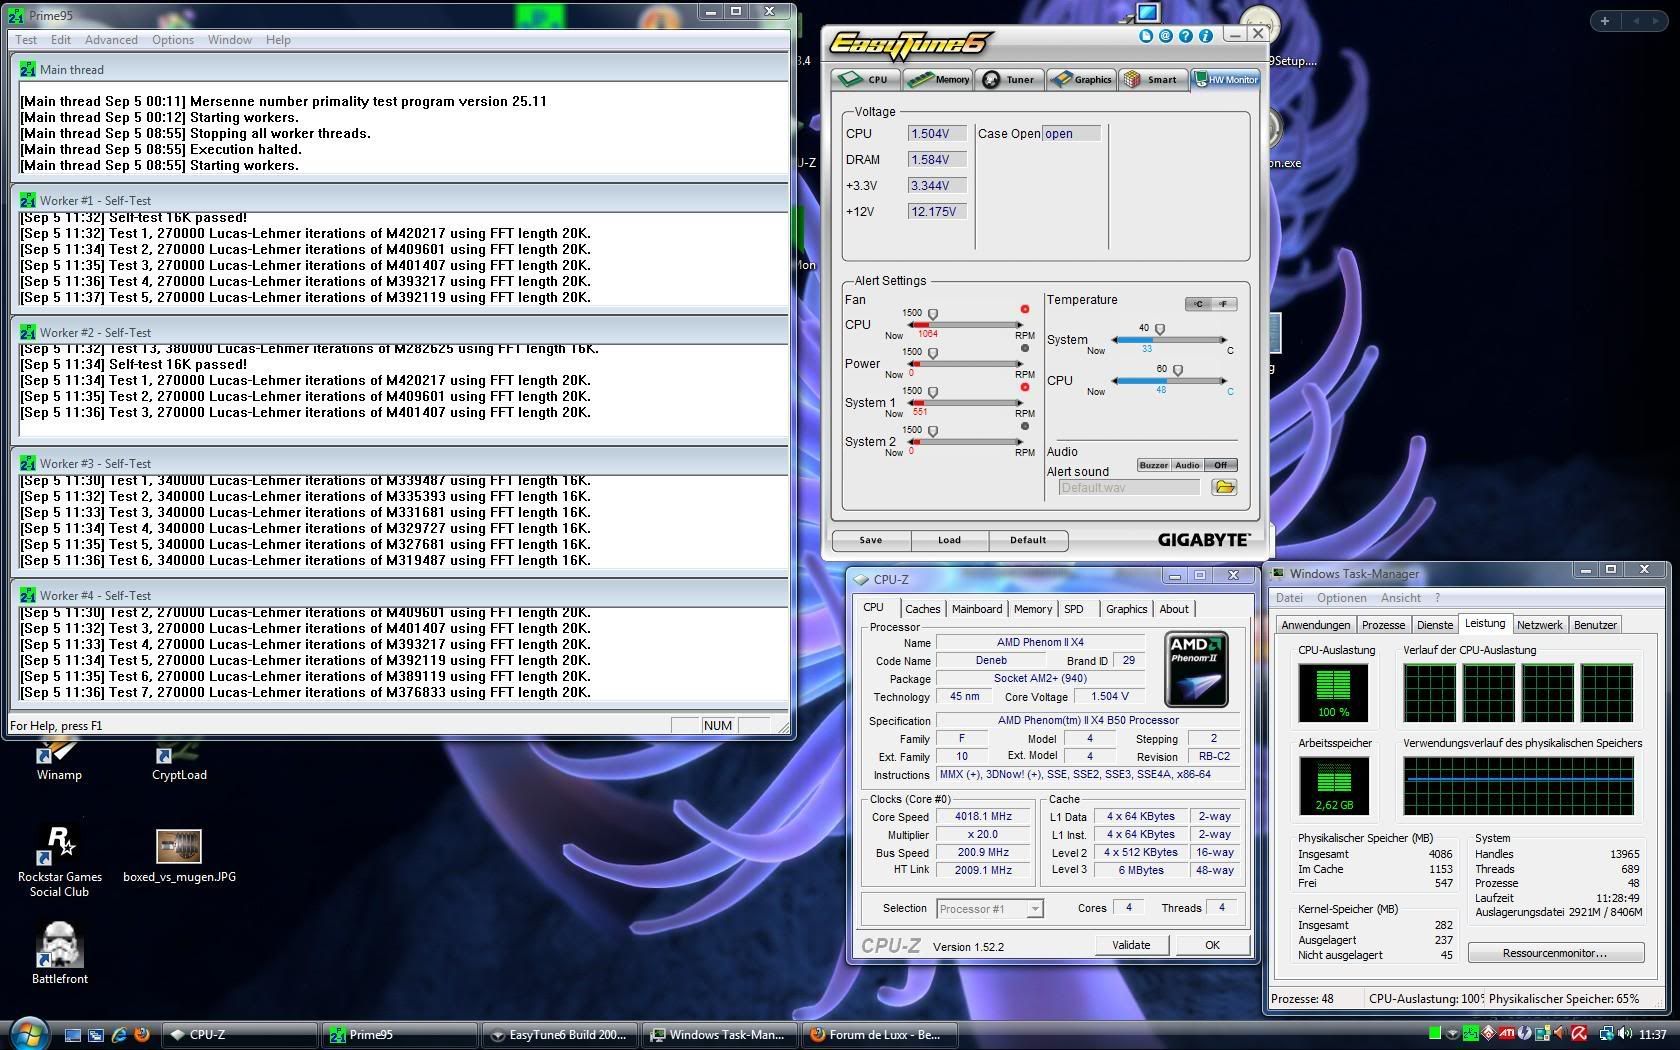Open the Mainboard tab in CPU-Z

(x=977, y=609)
